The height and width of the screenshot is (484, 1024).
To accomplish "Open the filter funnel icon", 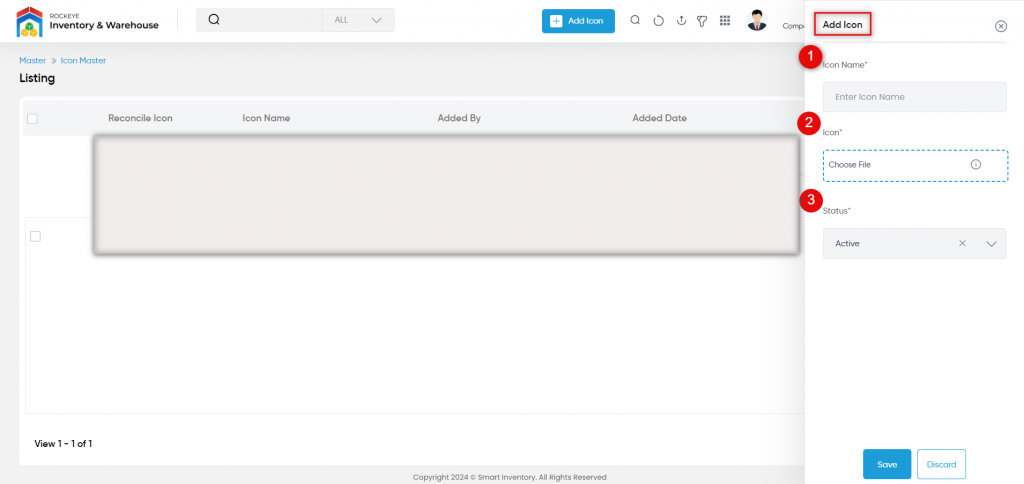I will 702,21.
